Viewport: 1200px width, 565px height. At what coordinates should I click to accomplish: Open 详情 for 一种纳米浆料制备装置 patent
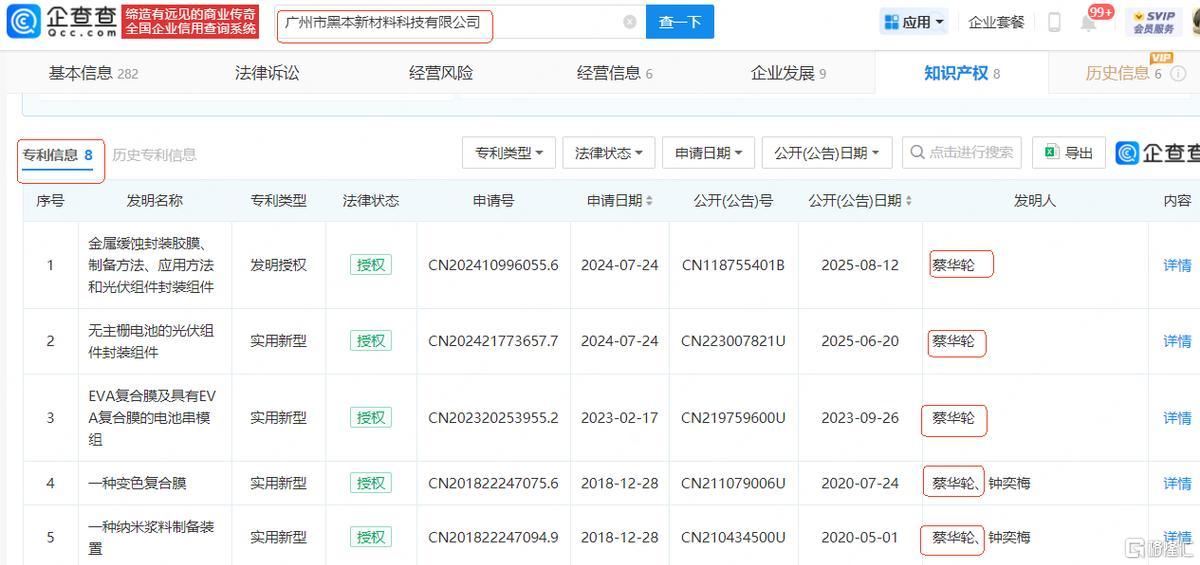tap(1177, 537)
